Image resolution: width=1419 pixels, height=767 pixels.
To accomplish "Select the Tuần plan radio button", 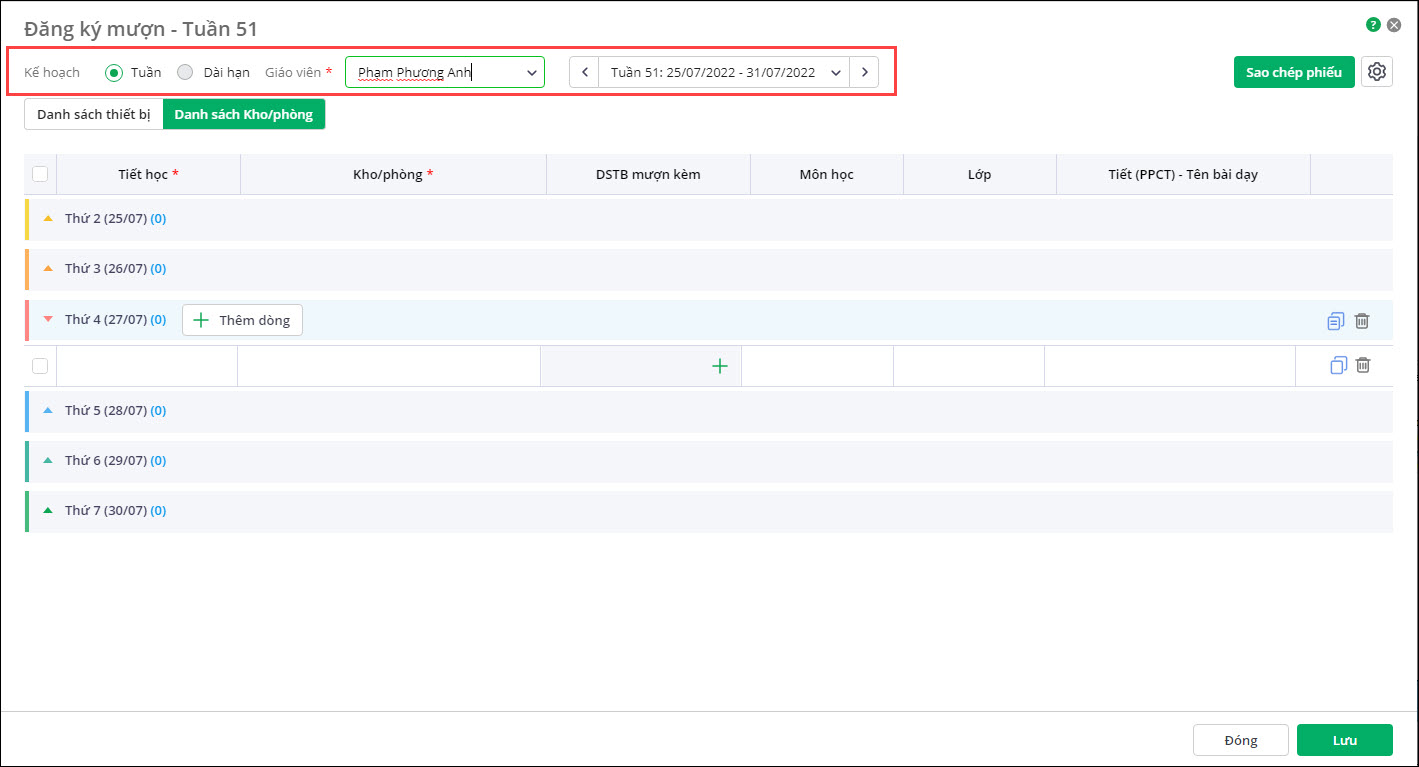I will 114,72.
